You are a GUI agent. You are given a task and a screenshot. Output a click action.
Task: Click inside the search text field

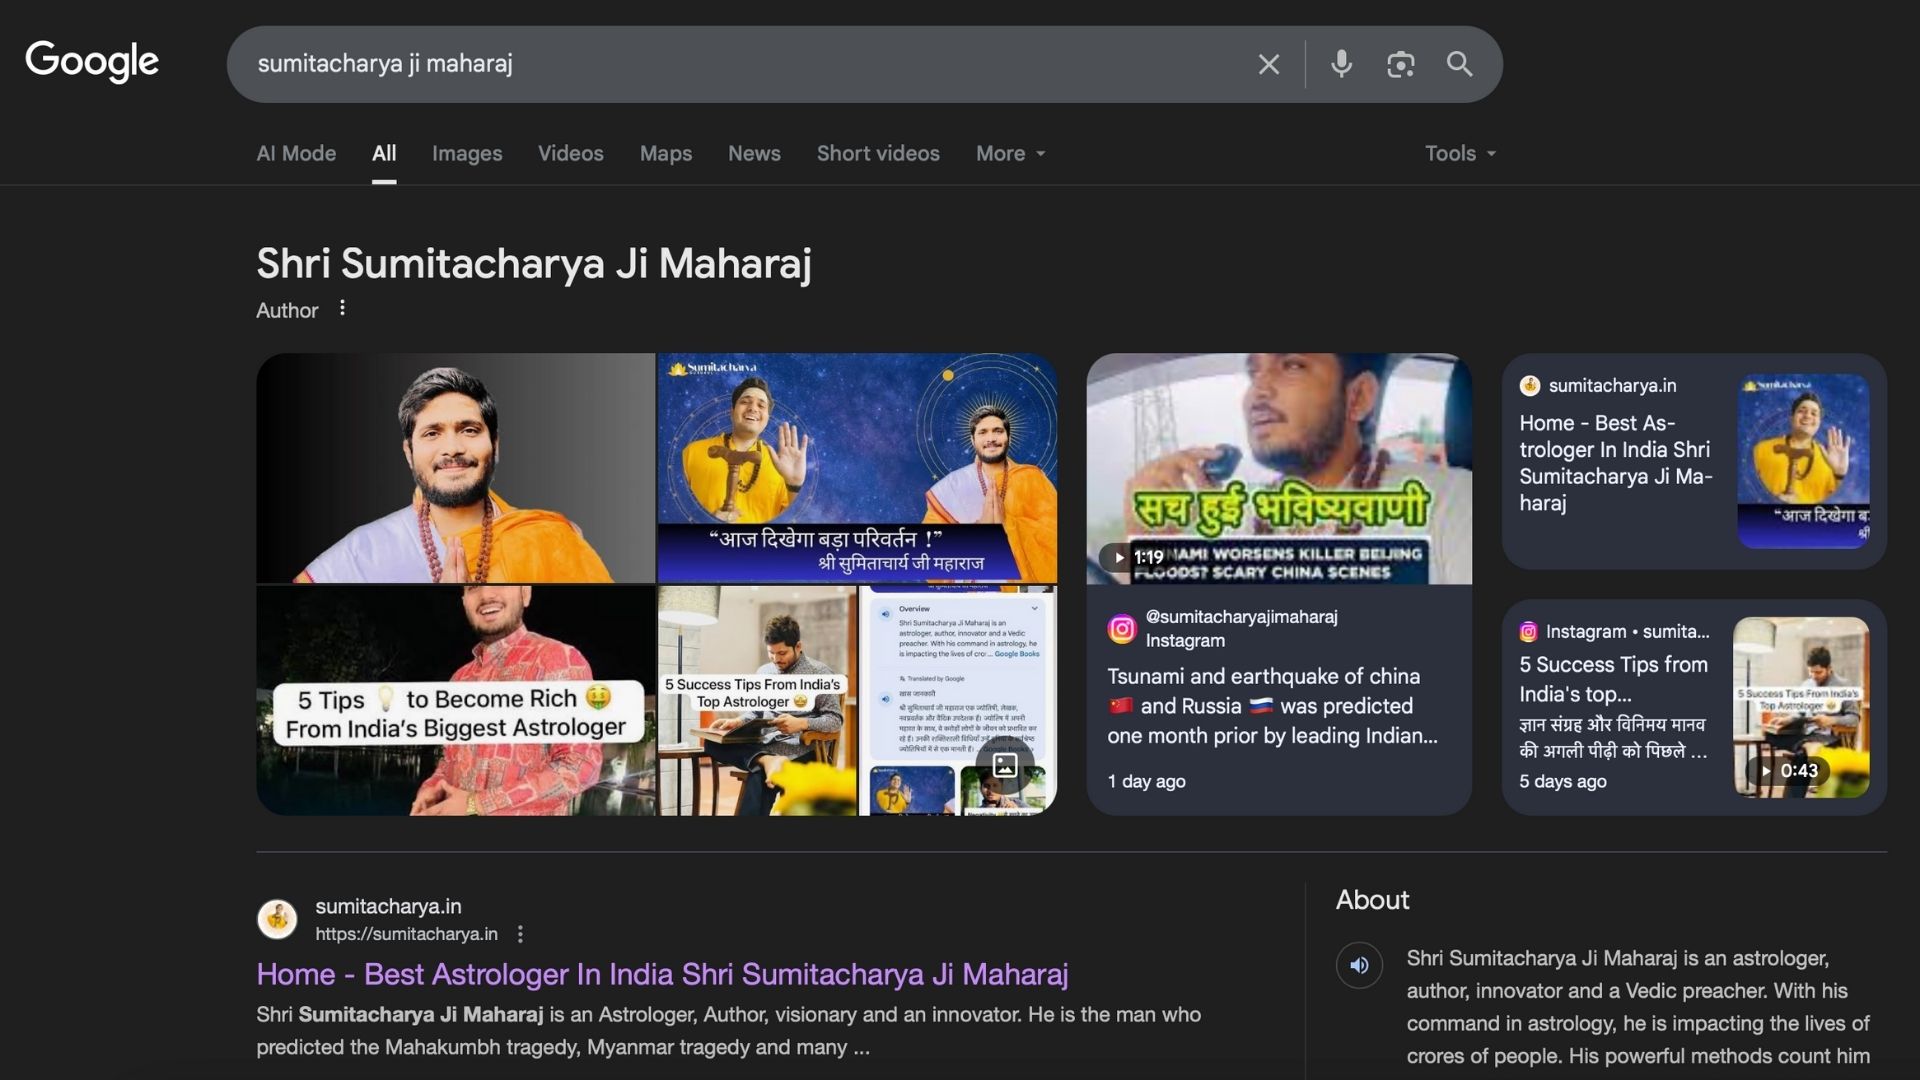click(x=740, y=65)
